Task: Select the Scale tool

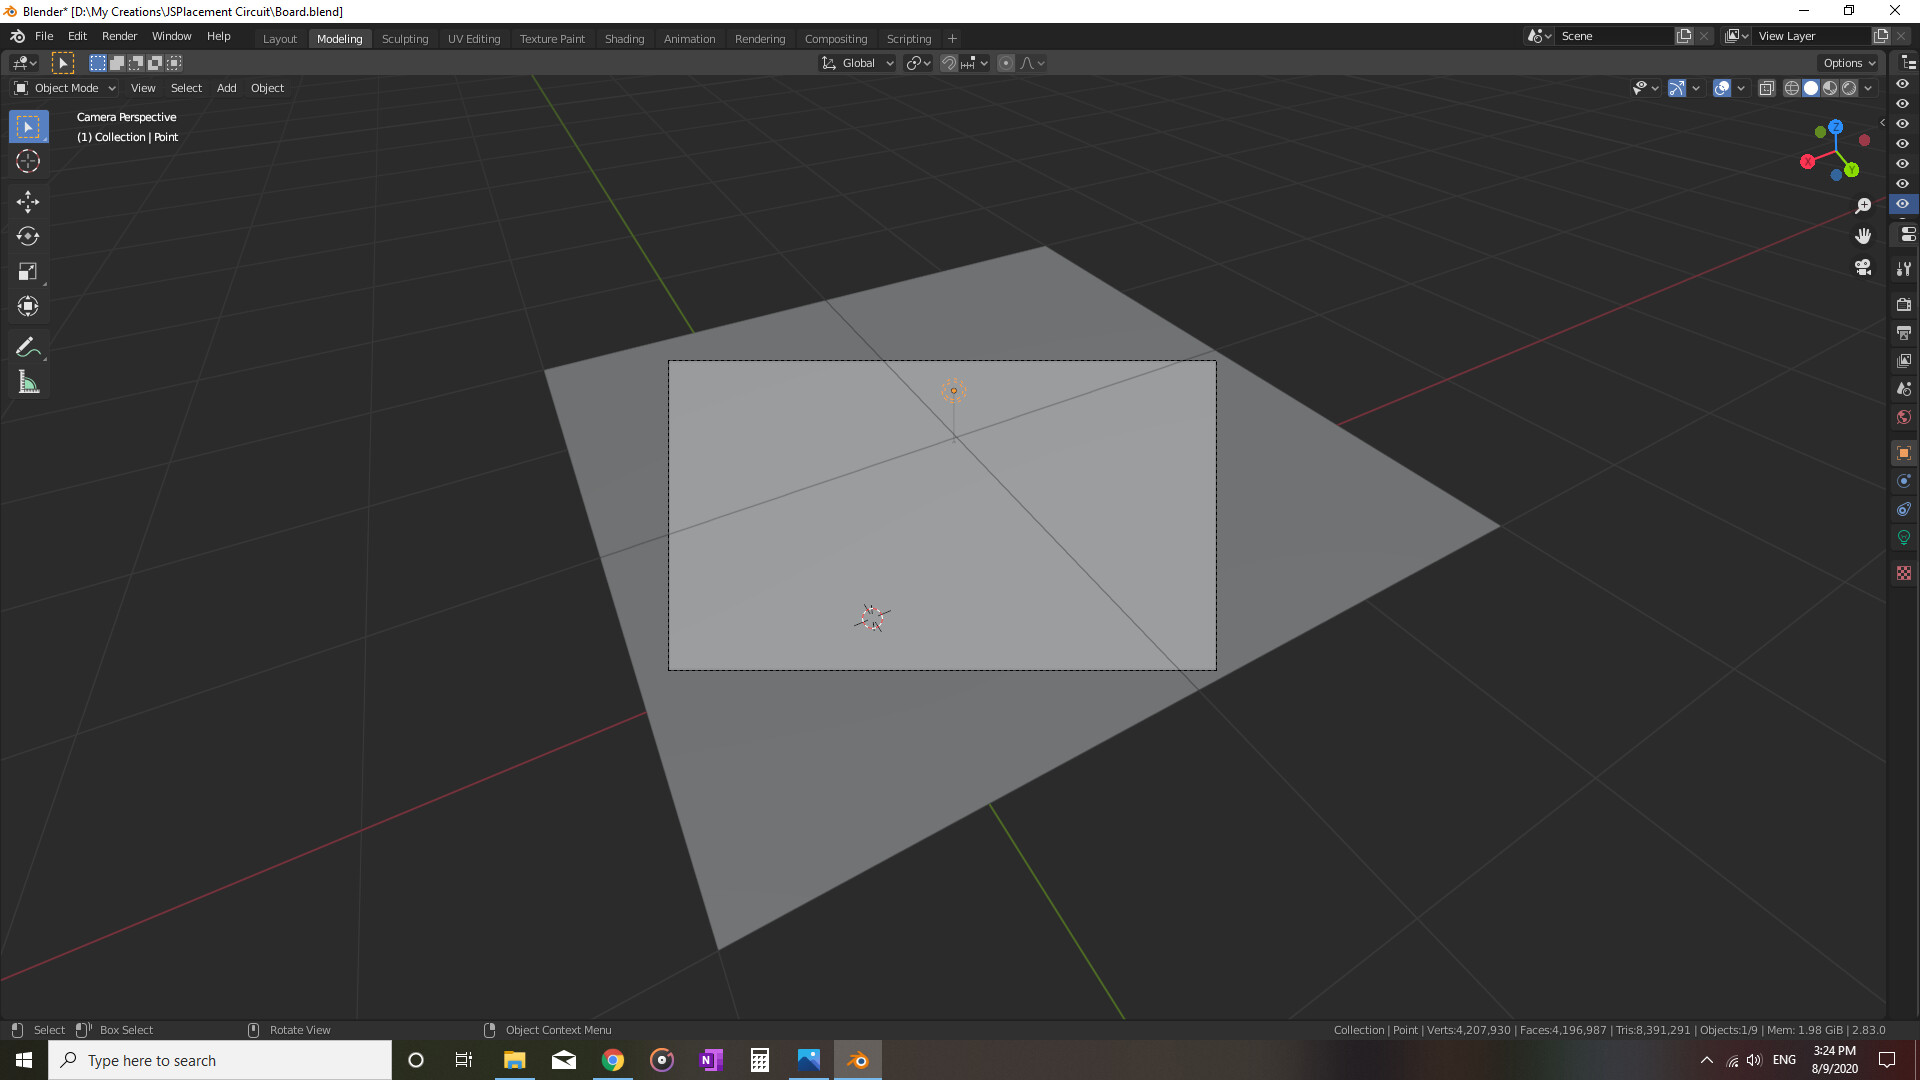Action: 27,271
